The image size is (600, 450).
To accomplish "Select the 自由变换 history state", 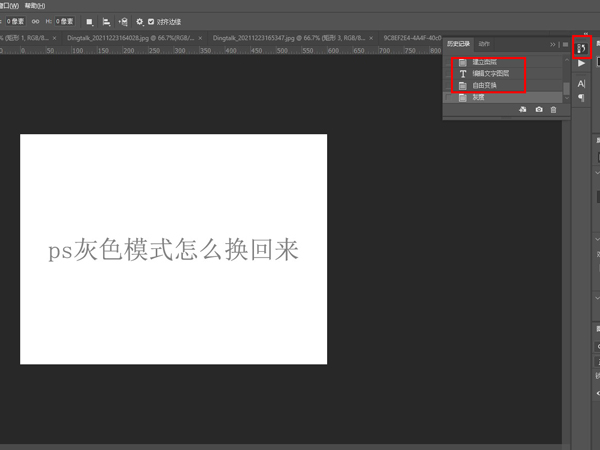I will [x=504, y=85].
